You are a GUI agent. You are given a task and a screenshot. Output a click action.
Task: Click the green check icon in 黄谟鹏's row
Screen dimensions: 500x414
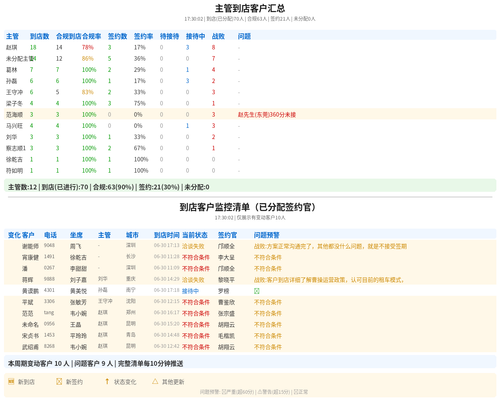[257, 291]
